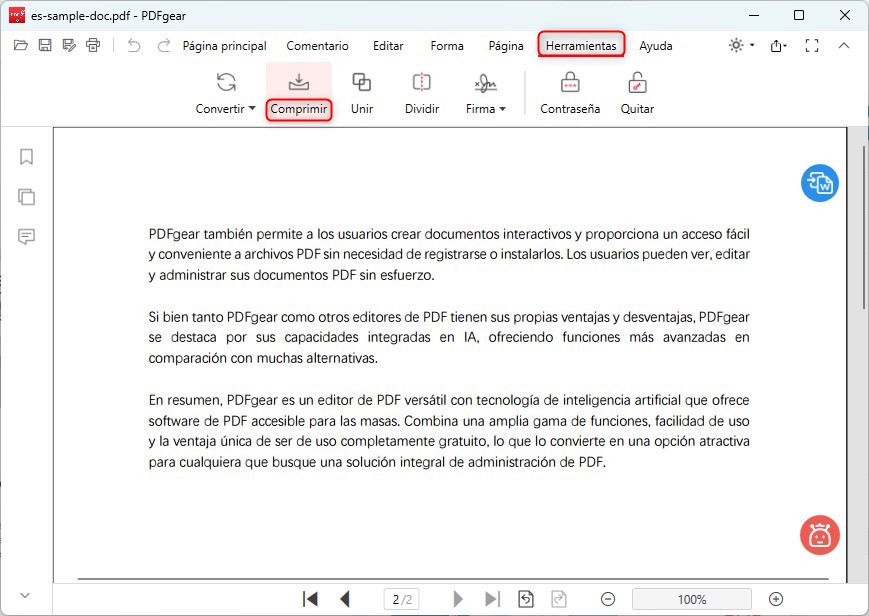The height and width of the screenshot is (616, 869).
Task: Select the Dividir split tool
Action: 422,93
